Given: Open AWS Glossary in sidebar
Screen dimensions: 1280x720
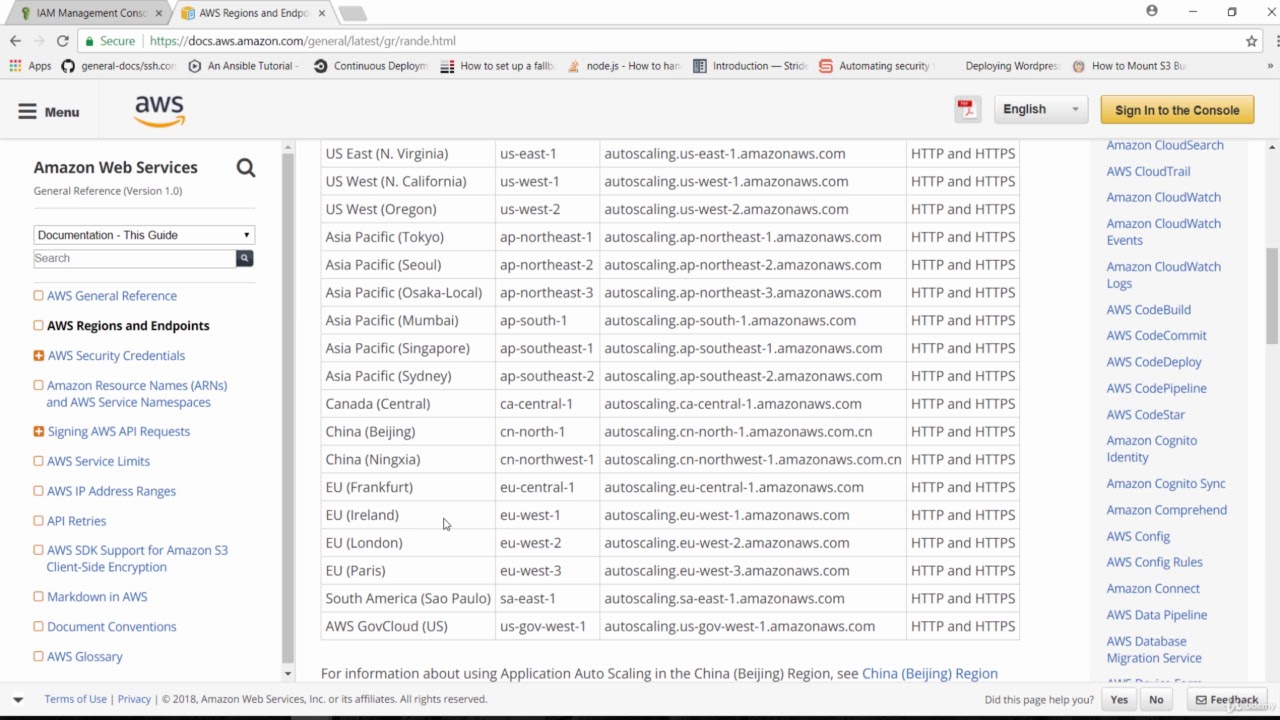Looking at the screenshot, I should (84, 657).
